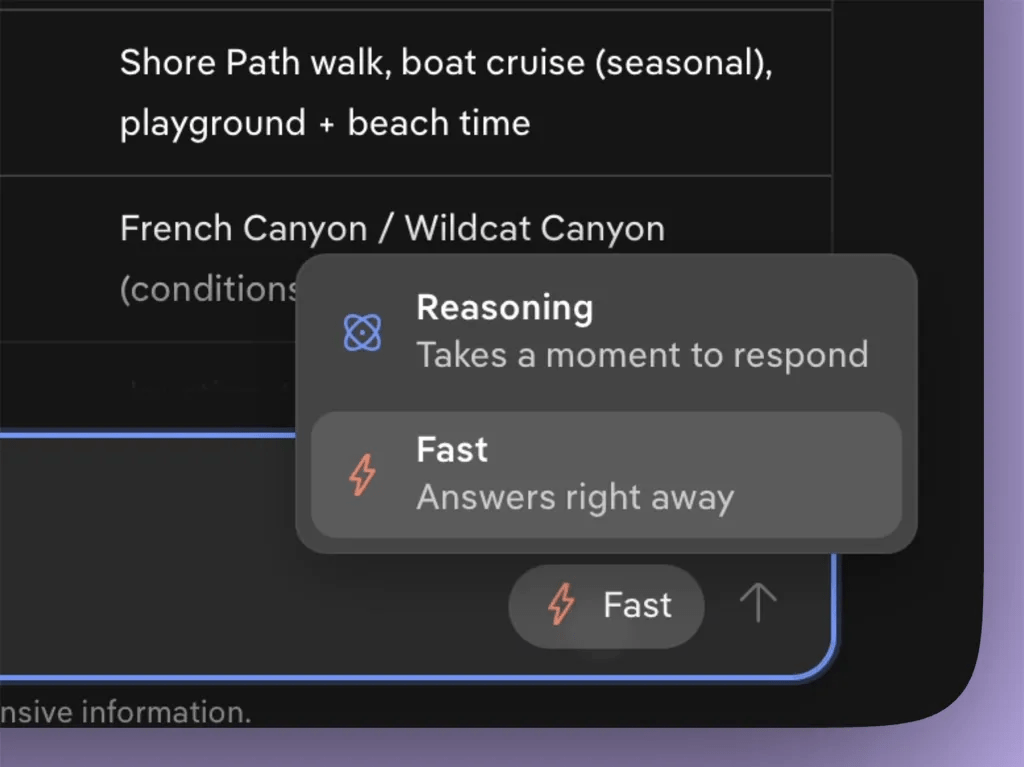Click the "Answers right away" description
This screenshot has width=1024, height=767.
pyautogui.click(x=575, y=497)
